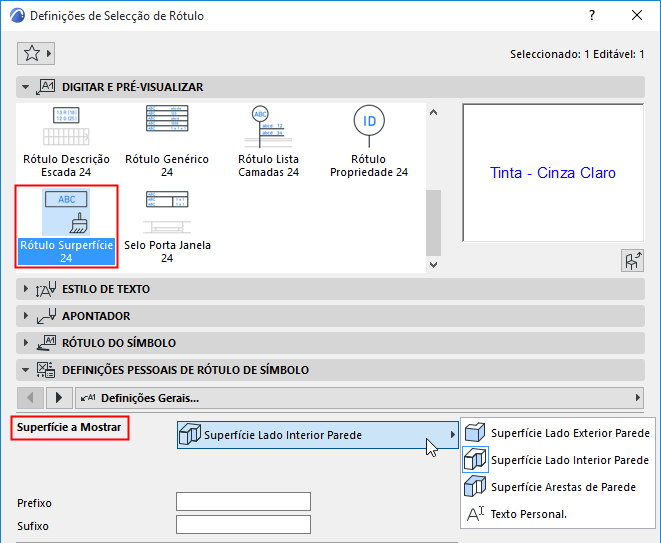
Task: Select Selo Porta Janela 24 label type
Action: click(x=167, y=227)
